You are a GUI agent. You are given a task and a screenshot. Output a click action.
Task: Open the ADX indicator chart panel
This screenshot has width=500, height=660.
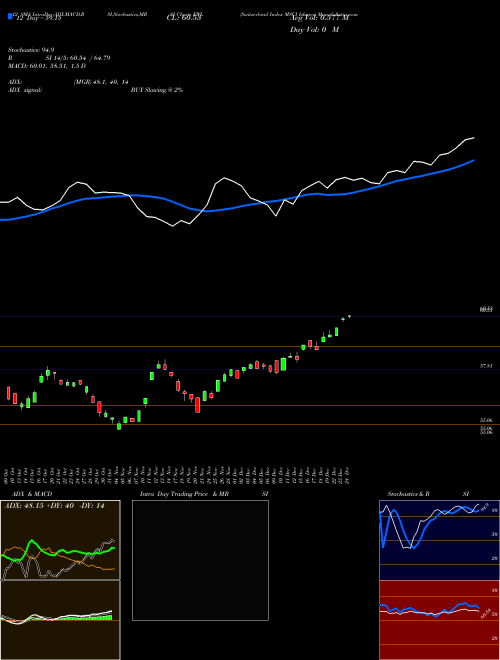click(x=60, y=540)
